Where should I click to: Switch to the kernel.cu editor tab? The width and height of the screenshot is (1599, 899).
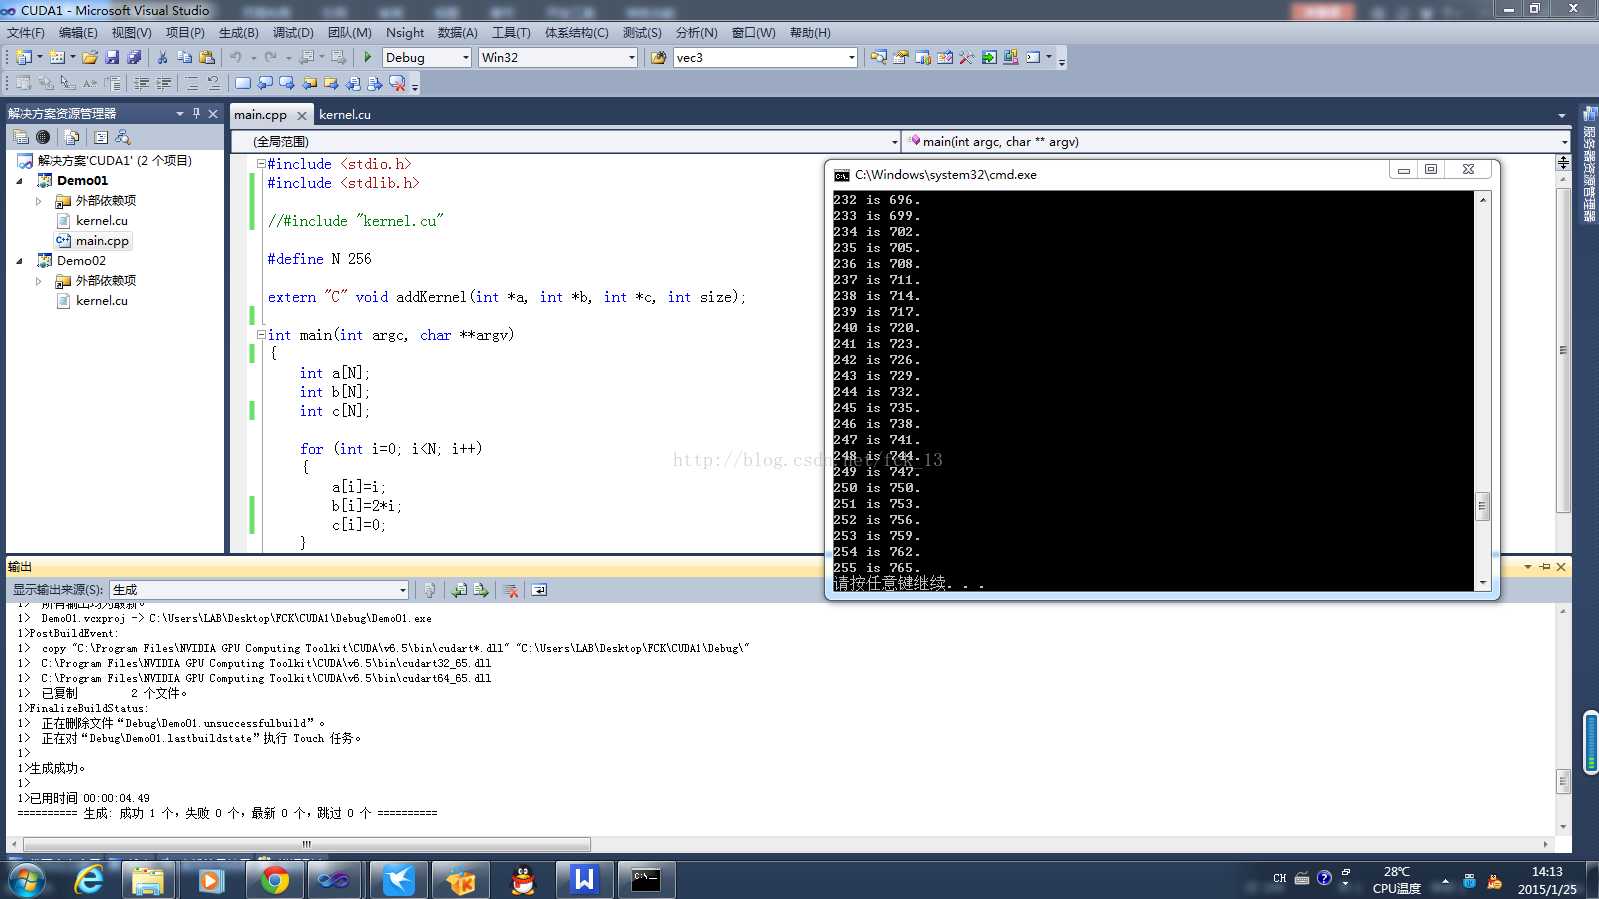click(345, 115)
